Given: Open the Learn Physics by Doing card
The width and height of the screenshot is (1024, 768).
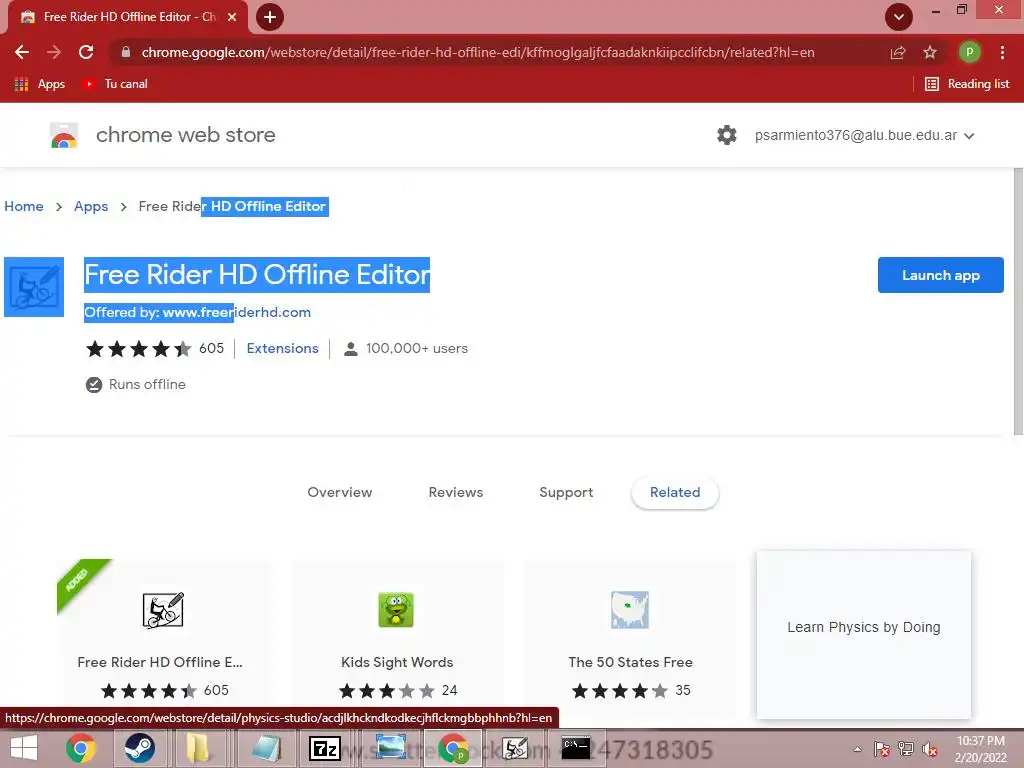Looking at the screenshot, I should click(x=863, y=634).
